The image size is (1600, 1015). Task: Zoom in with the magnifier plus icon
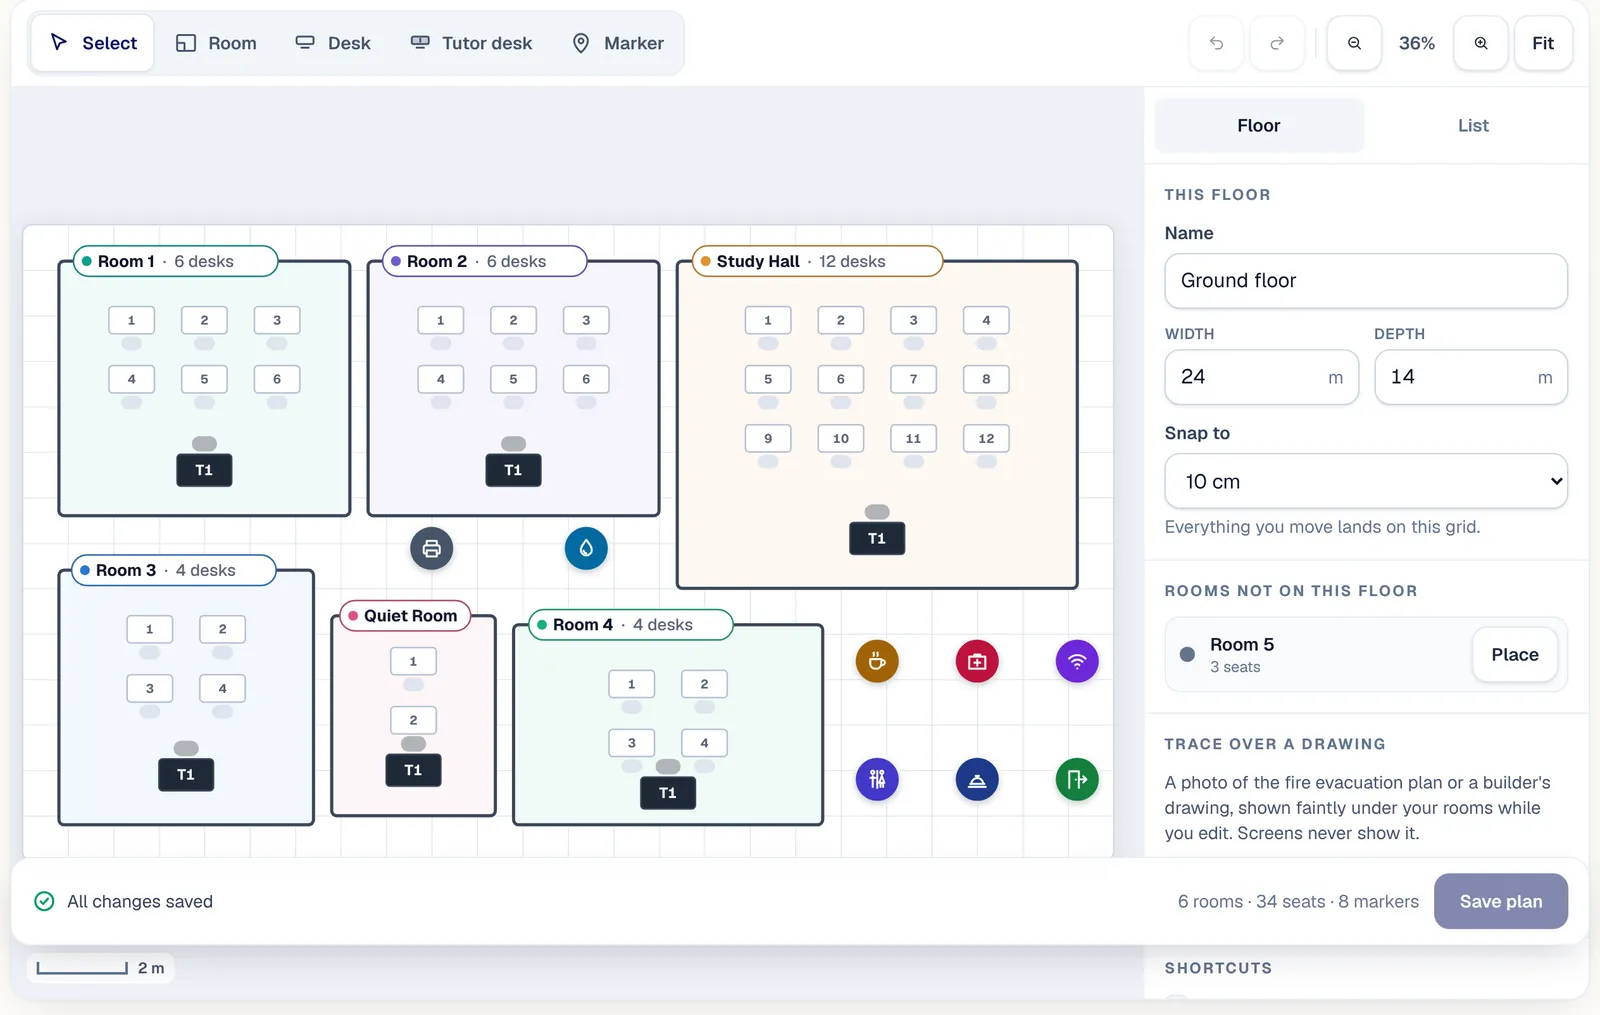[x=1481, y=43]
